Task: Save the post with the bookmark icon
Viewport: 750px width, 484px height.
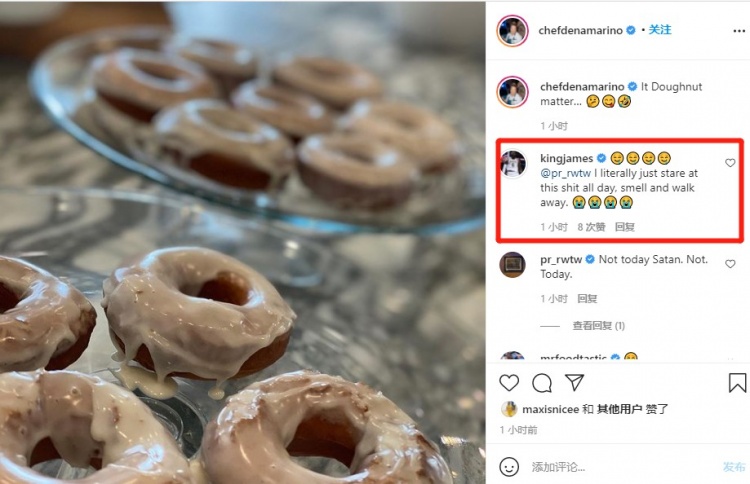Action: pyautogui.click(x=737, y=383)
